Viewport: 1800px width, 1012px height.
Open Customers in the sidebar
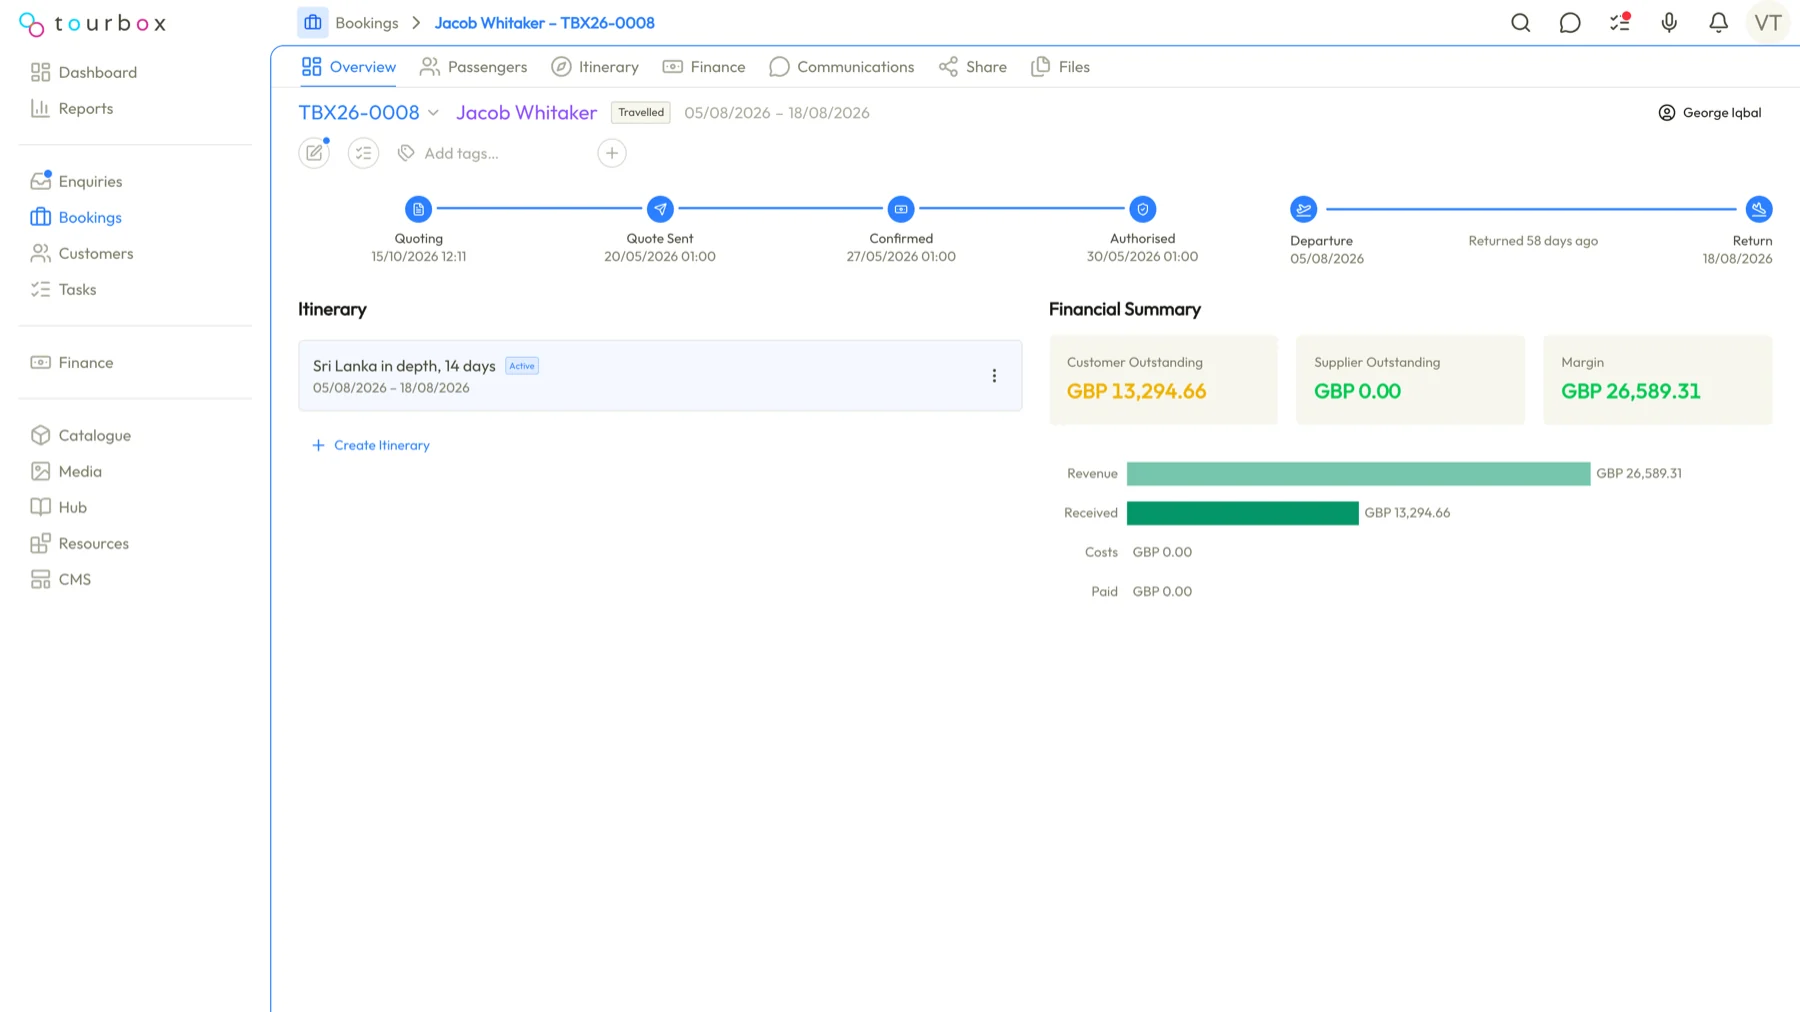tap(82, 253)
